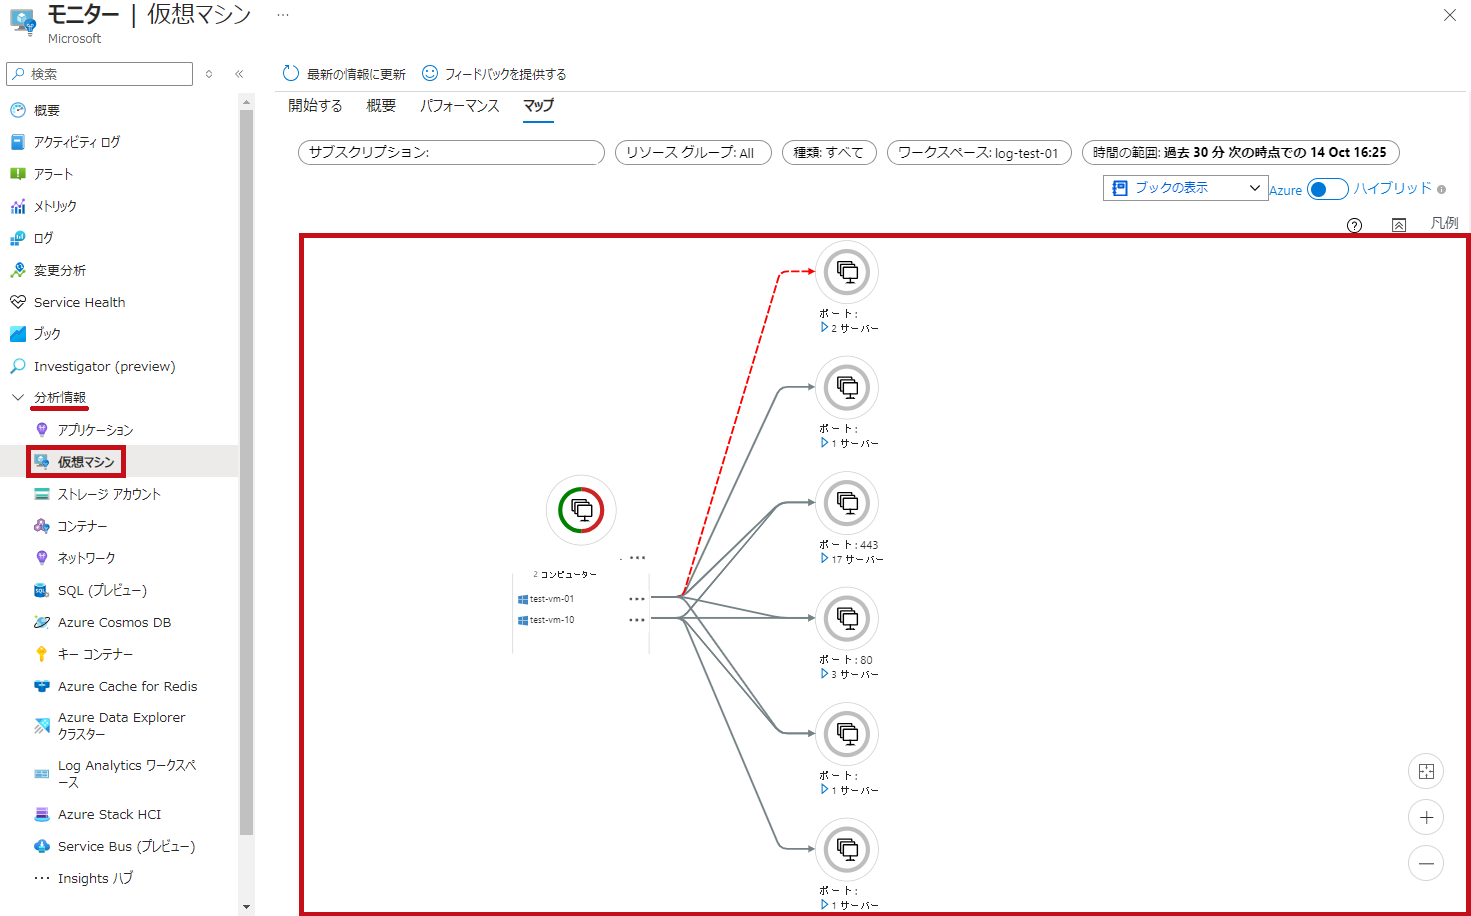Switch to the マップ tab

[538, 105]
